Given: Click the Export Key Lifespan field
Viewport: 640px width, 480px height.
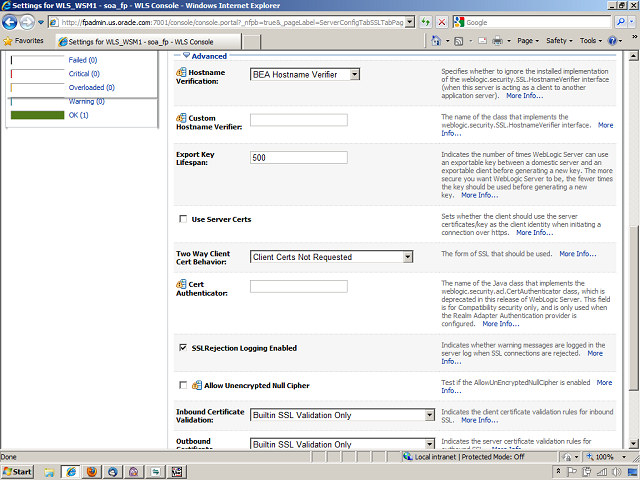Looking at the screenshot, I should click(298, 158).
